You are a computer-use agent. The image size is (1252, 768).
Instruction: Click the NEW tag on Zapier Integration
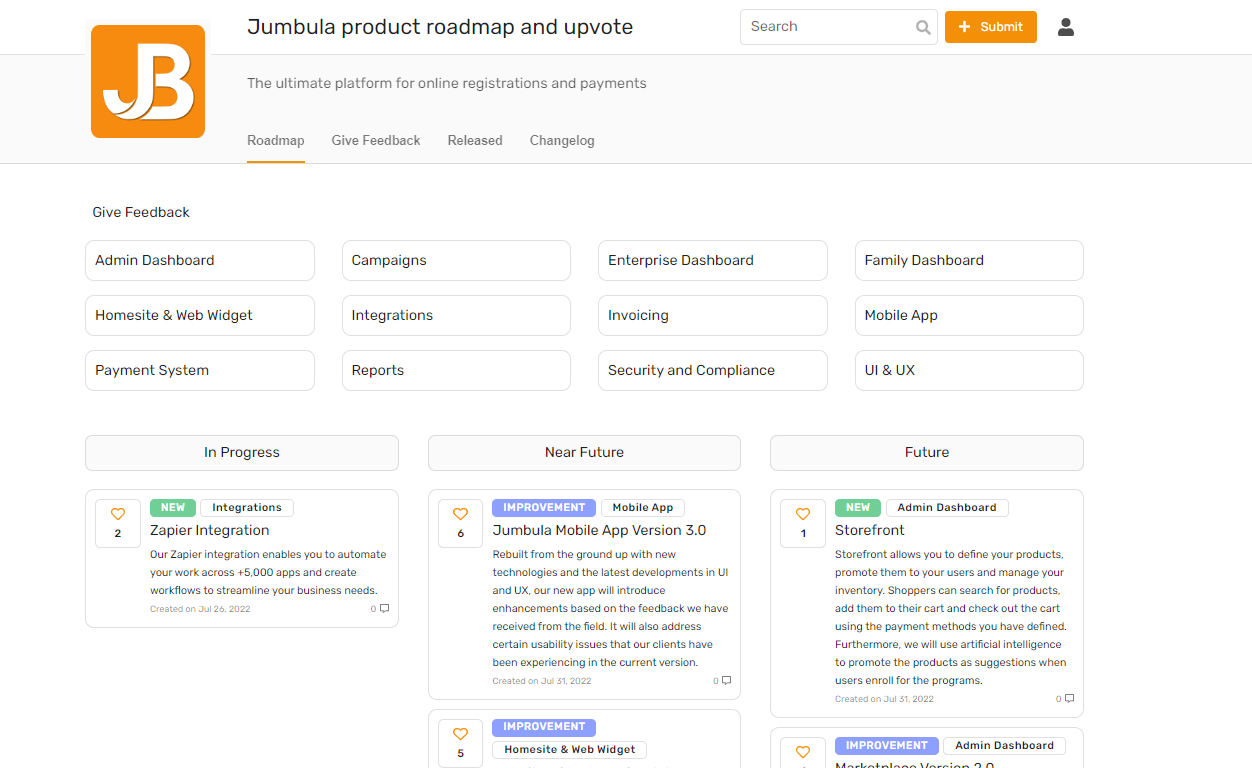173,508
